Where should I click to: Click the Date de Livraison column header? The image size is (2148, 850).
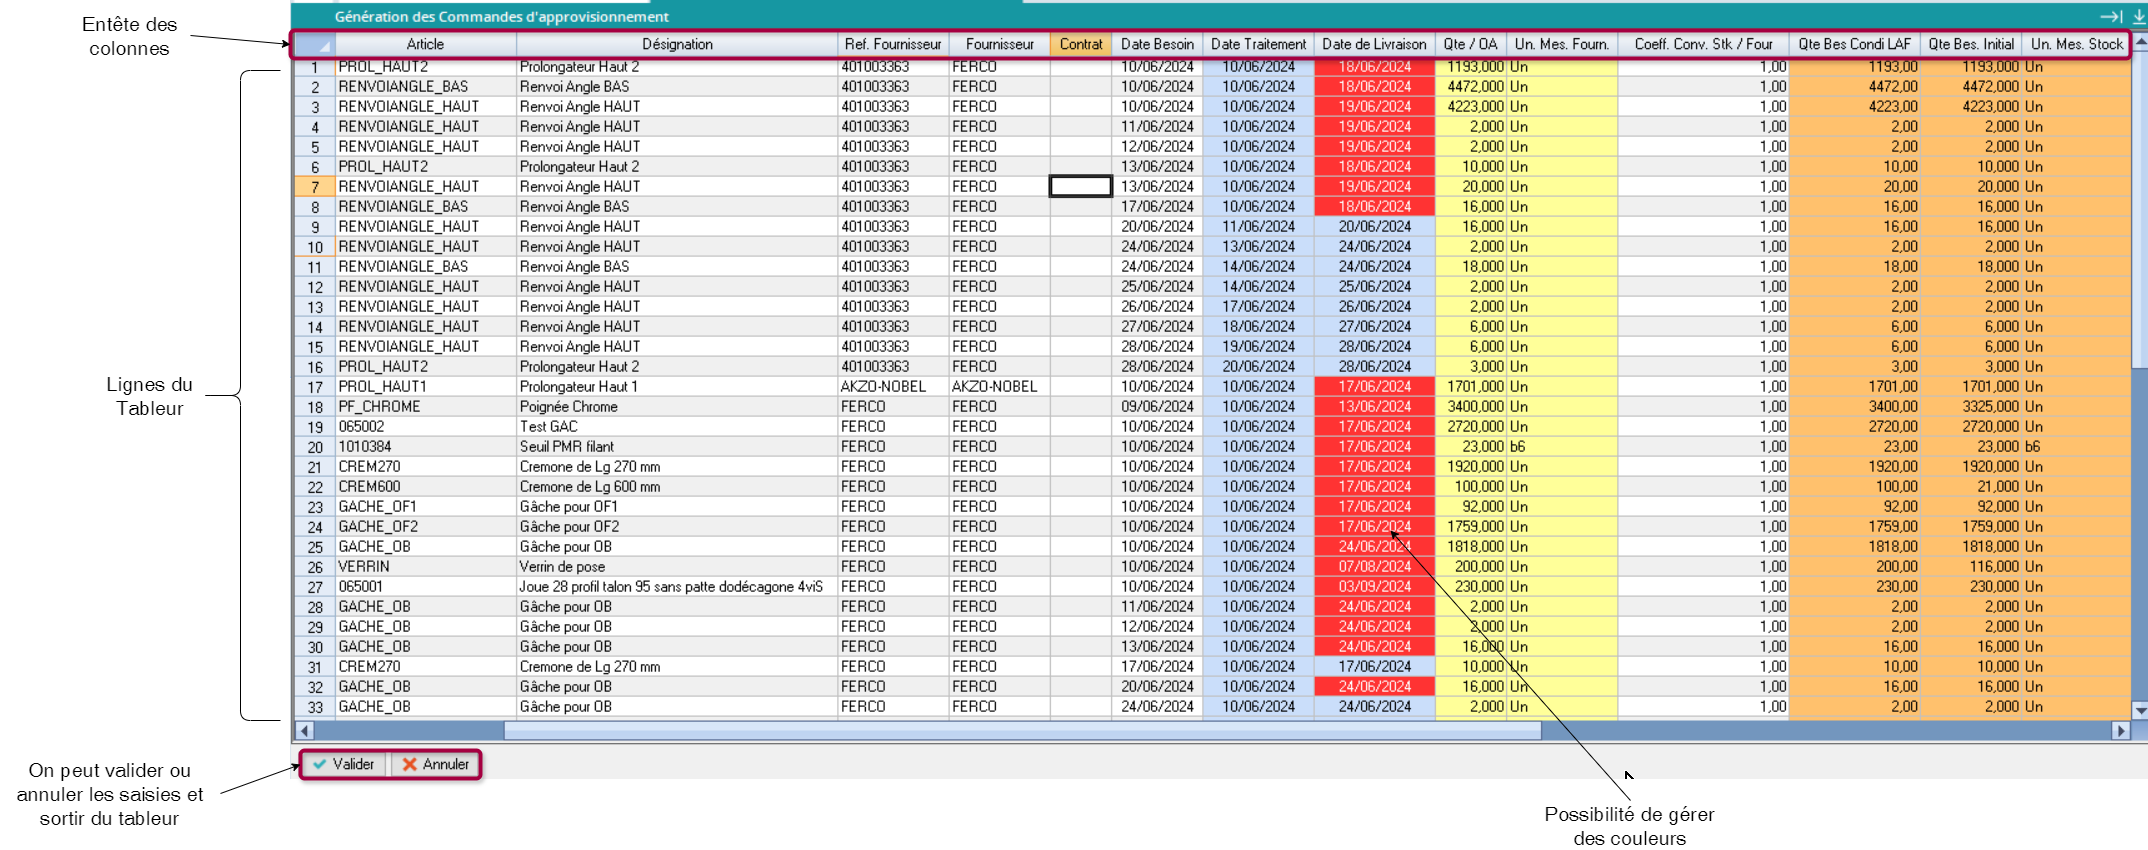pyautogui.click(x=1373, y=45)
